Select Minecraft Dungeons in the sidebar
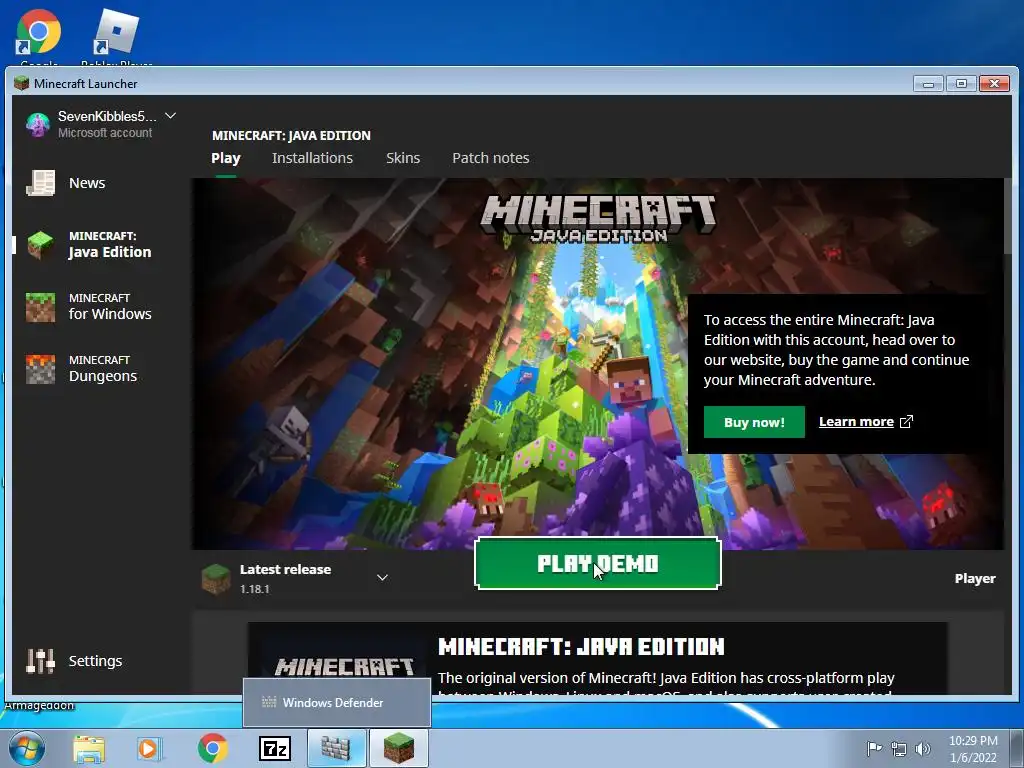This screenshot has width=1024, height=768. 103,369
